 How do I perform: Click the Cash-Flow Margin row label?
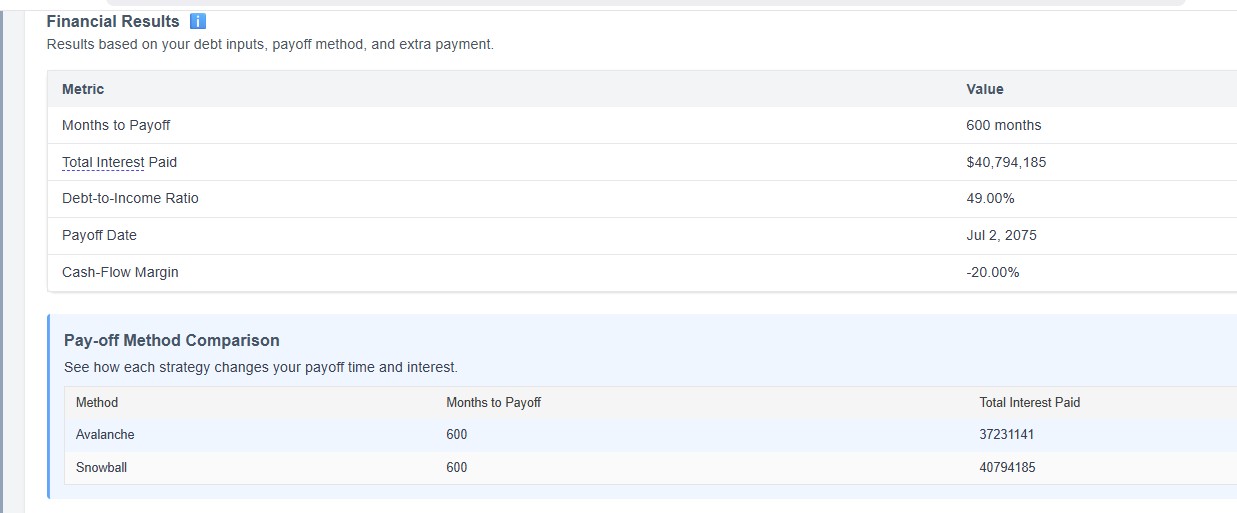(120, 272)
